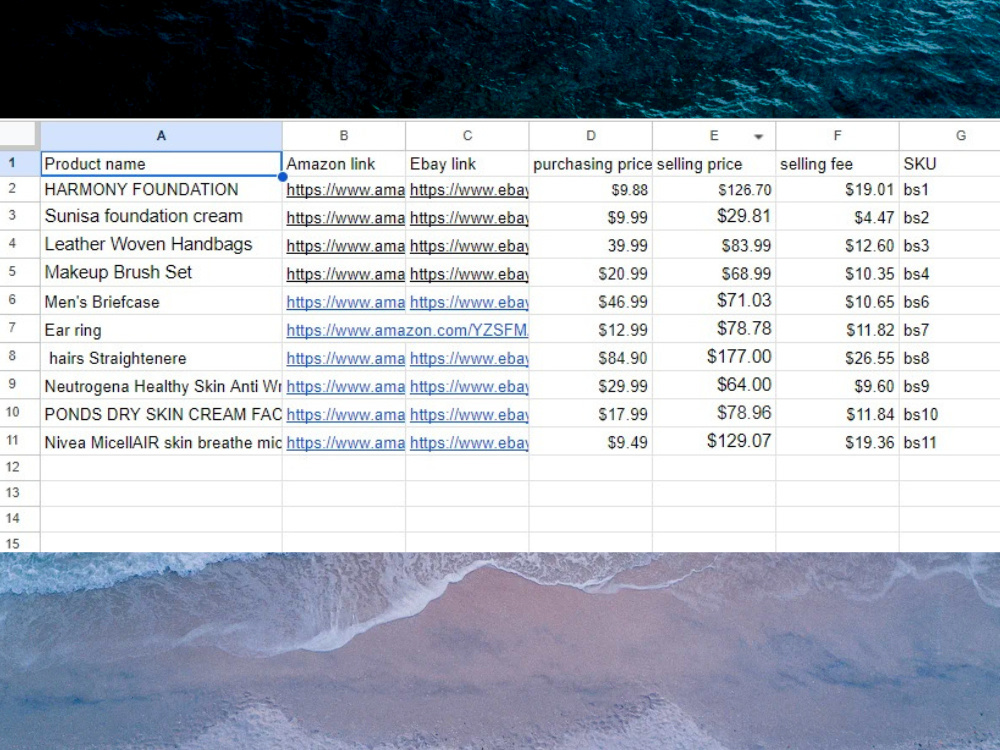This screenshot has height=750, width=1000.
Task: Open Ebay link for HARMONY FOUNDATION
Action: click(x=469, y=190)
